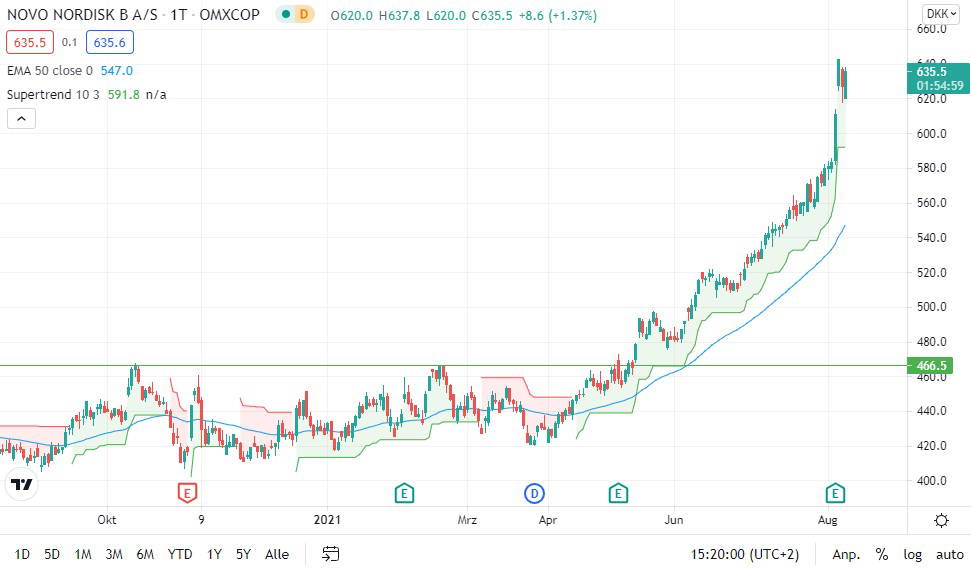Click the Supertrend value 591.8
The height and width of the screenshot is (568, 971).
(x=123, y=95)
